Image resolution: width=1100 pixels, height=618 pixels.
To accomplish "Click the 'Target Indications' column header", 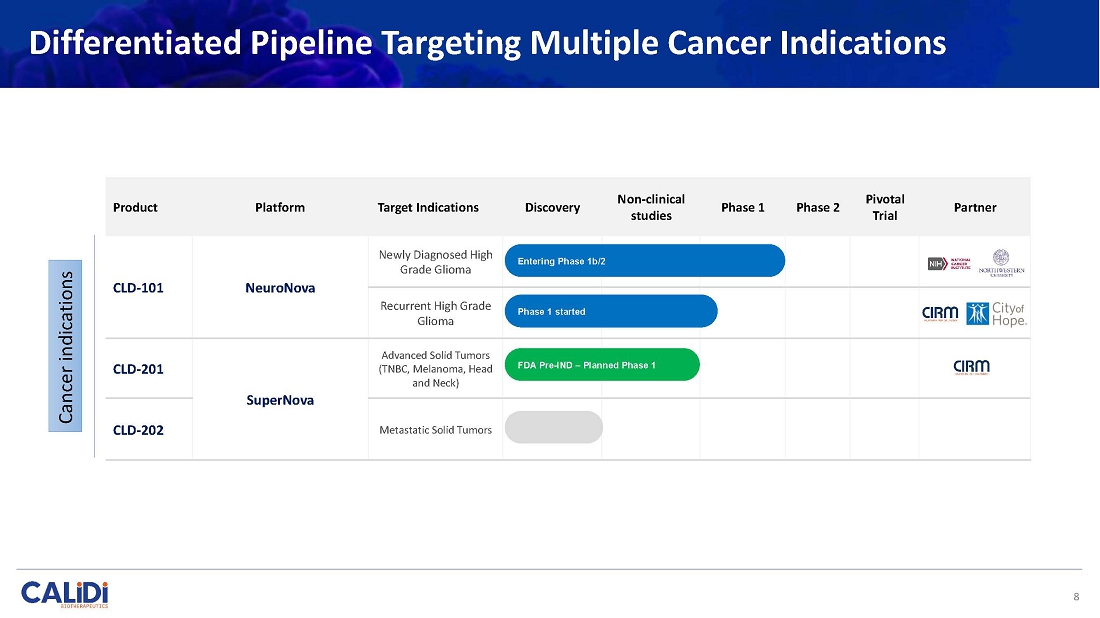I will click(428, 208).
